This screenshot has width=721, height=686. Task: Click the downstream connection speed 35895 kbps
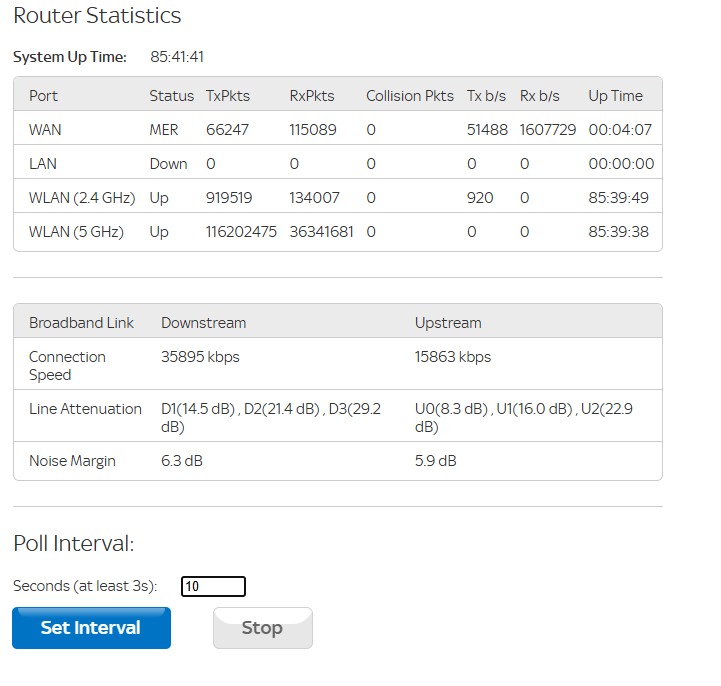tap(200, 357)
